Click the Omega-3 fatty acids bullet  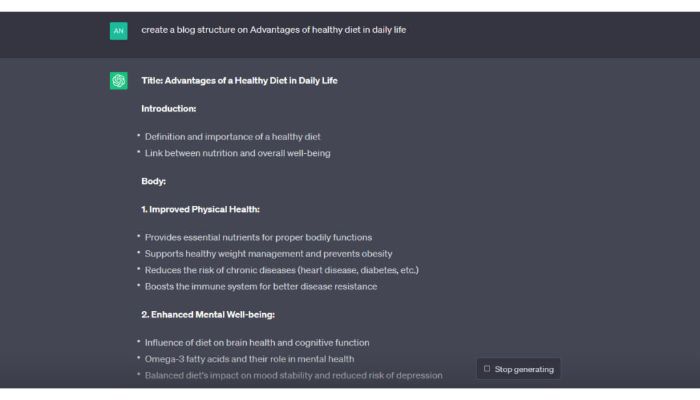pyautogui.click(x=249, y=359)
